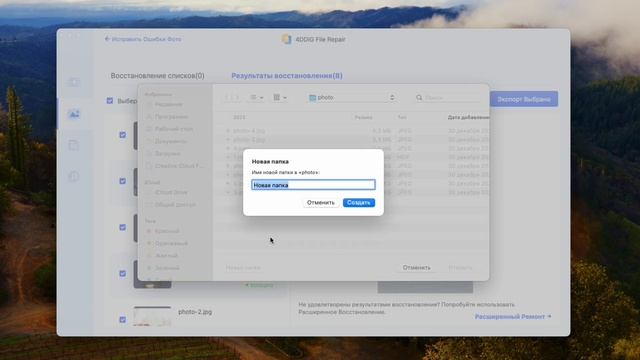
Task: Click the back arrow in file browser toolbar
Action: [228, 98]
